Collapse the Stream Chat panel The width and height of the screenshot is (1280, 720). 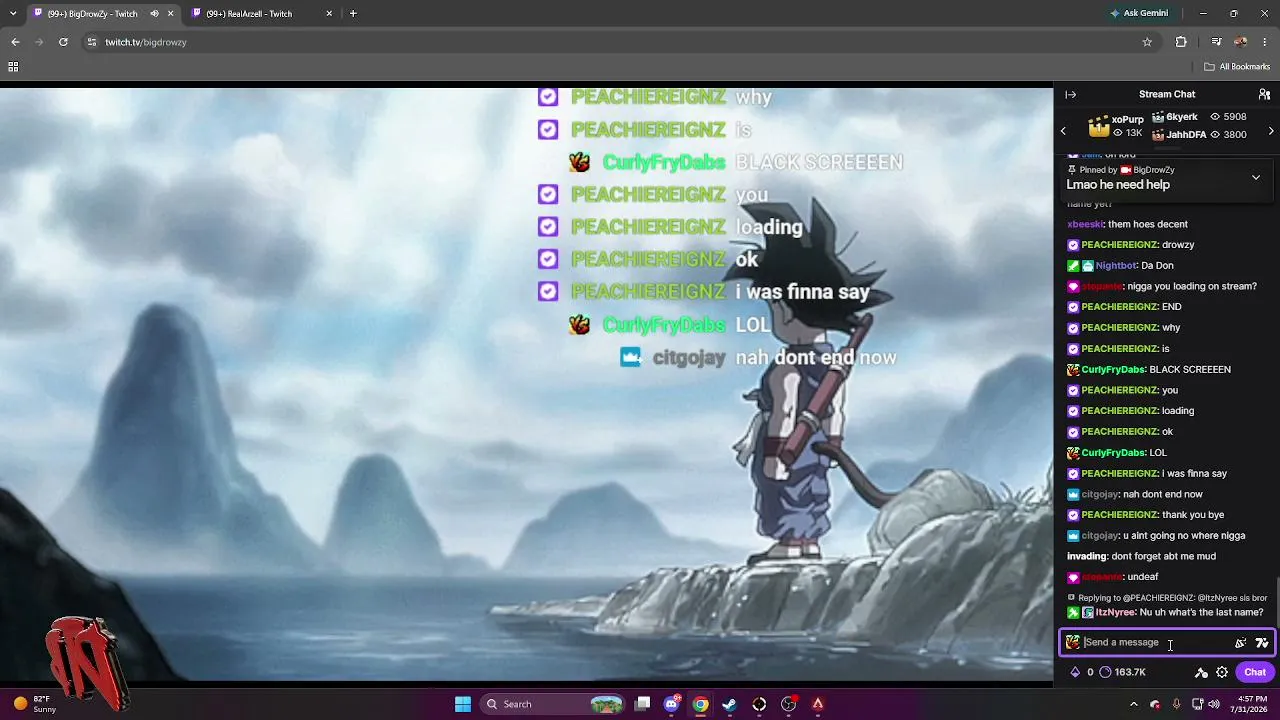pos(1070,94)
